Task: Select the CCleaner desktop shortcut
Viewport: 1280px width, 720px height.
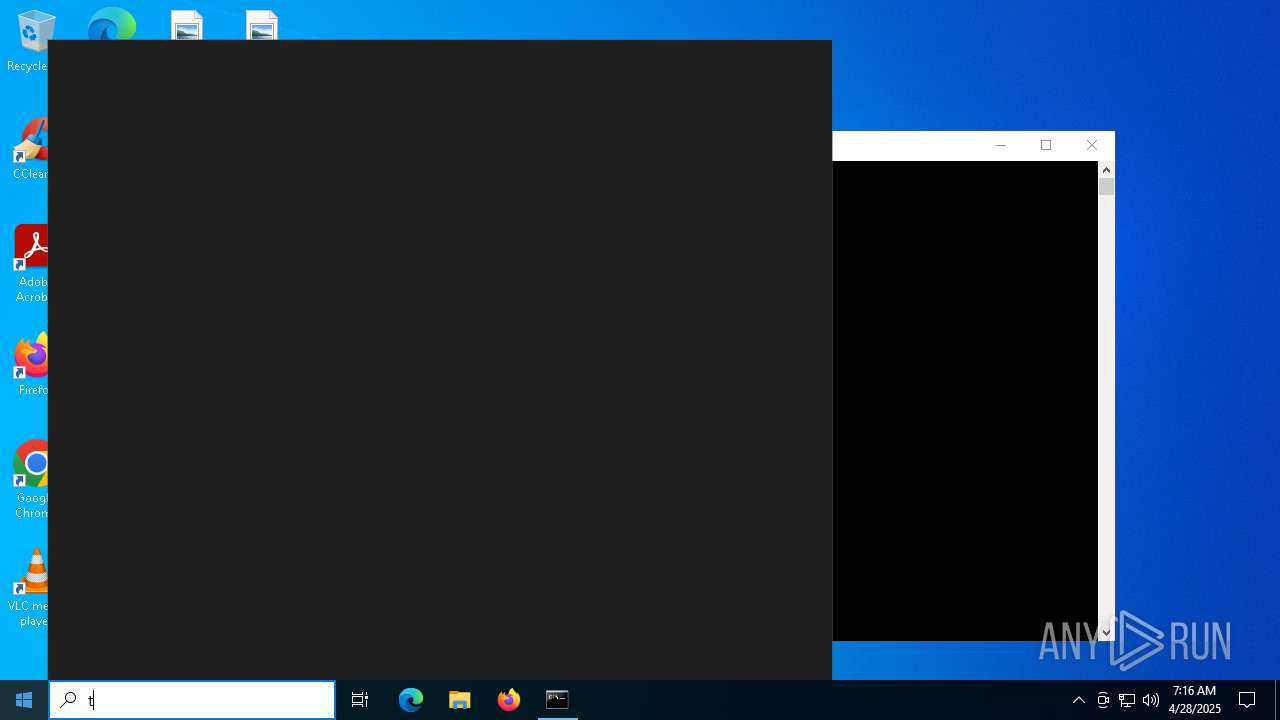Action: coord(30,148)
